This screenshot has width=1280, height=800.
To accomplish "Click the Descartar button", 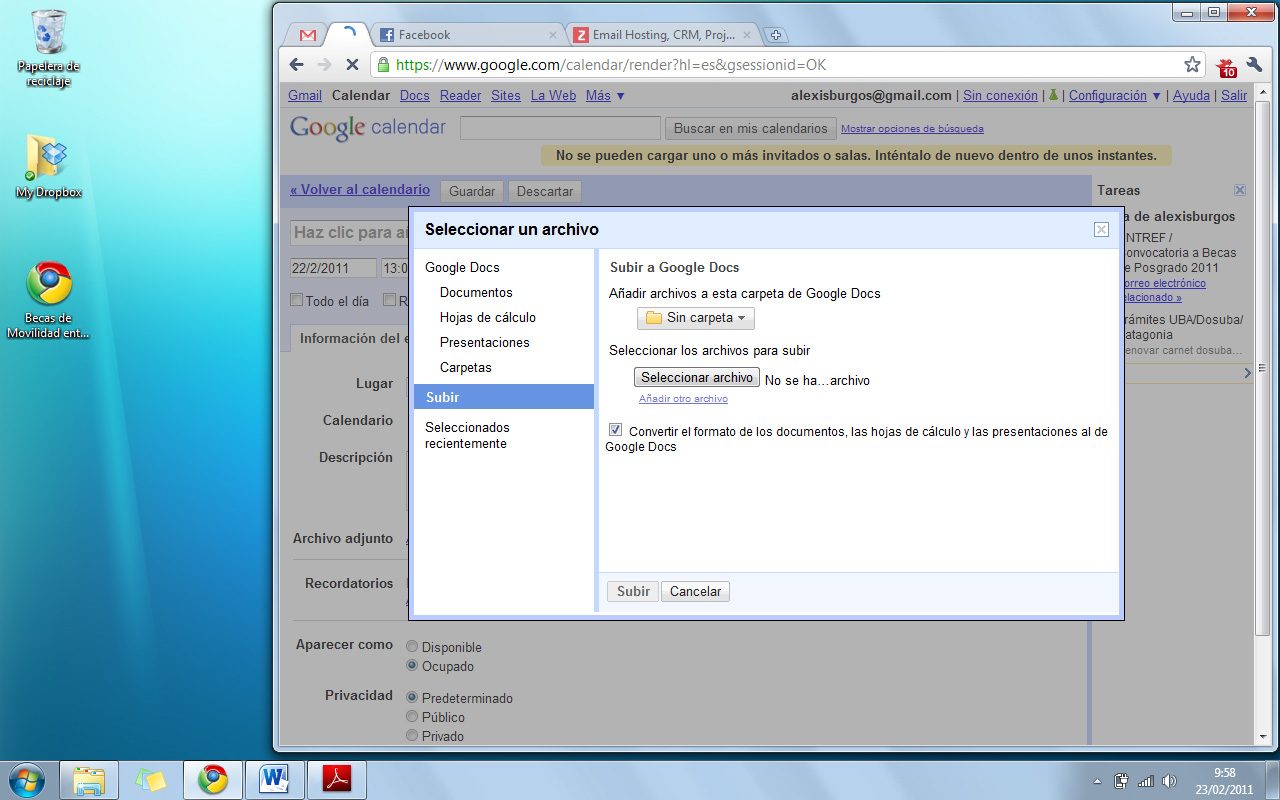I will pyautogui.click(x=545, y=191).
